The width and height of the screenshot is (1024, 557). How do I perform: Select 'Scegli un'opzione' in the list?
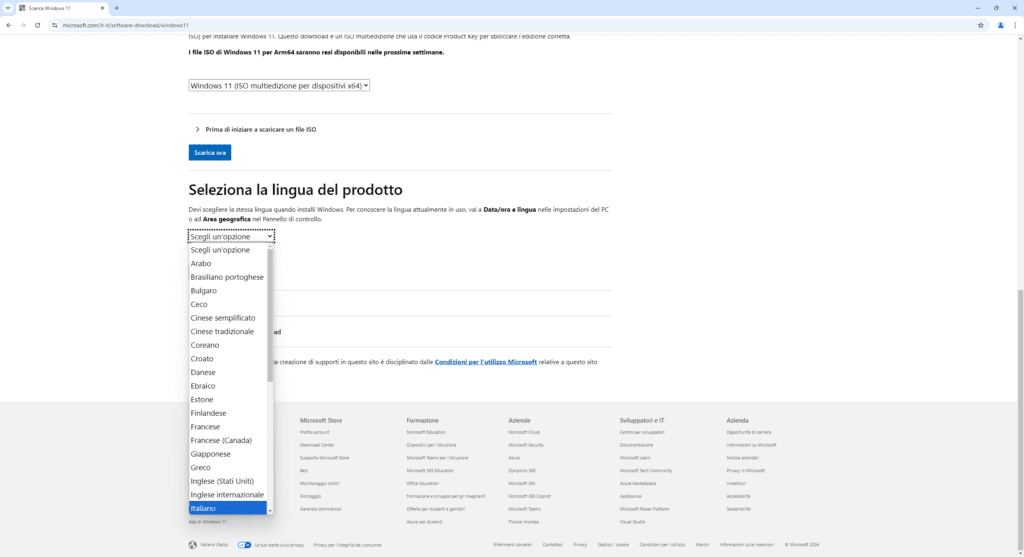[x=228, y=250]
